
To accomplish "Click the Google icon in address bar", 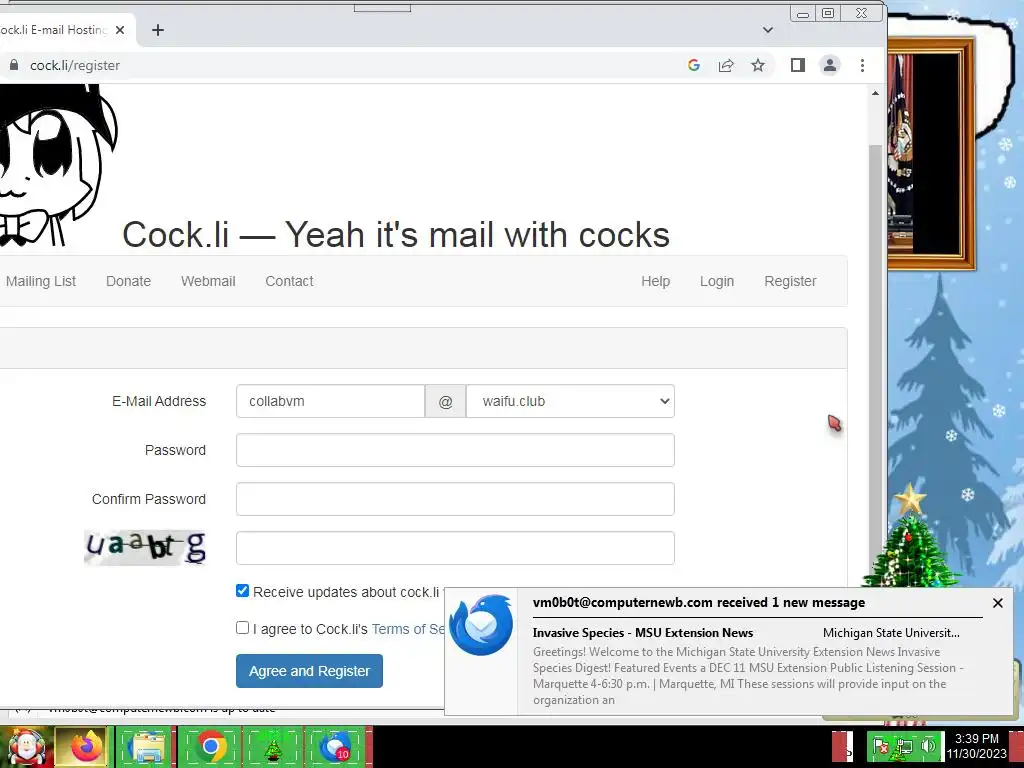I will click(694, 65).
